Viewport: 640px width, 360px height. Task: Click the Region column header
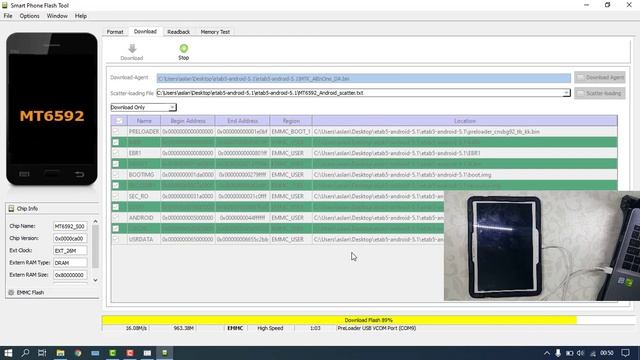tap(291, 121)
